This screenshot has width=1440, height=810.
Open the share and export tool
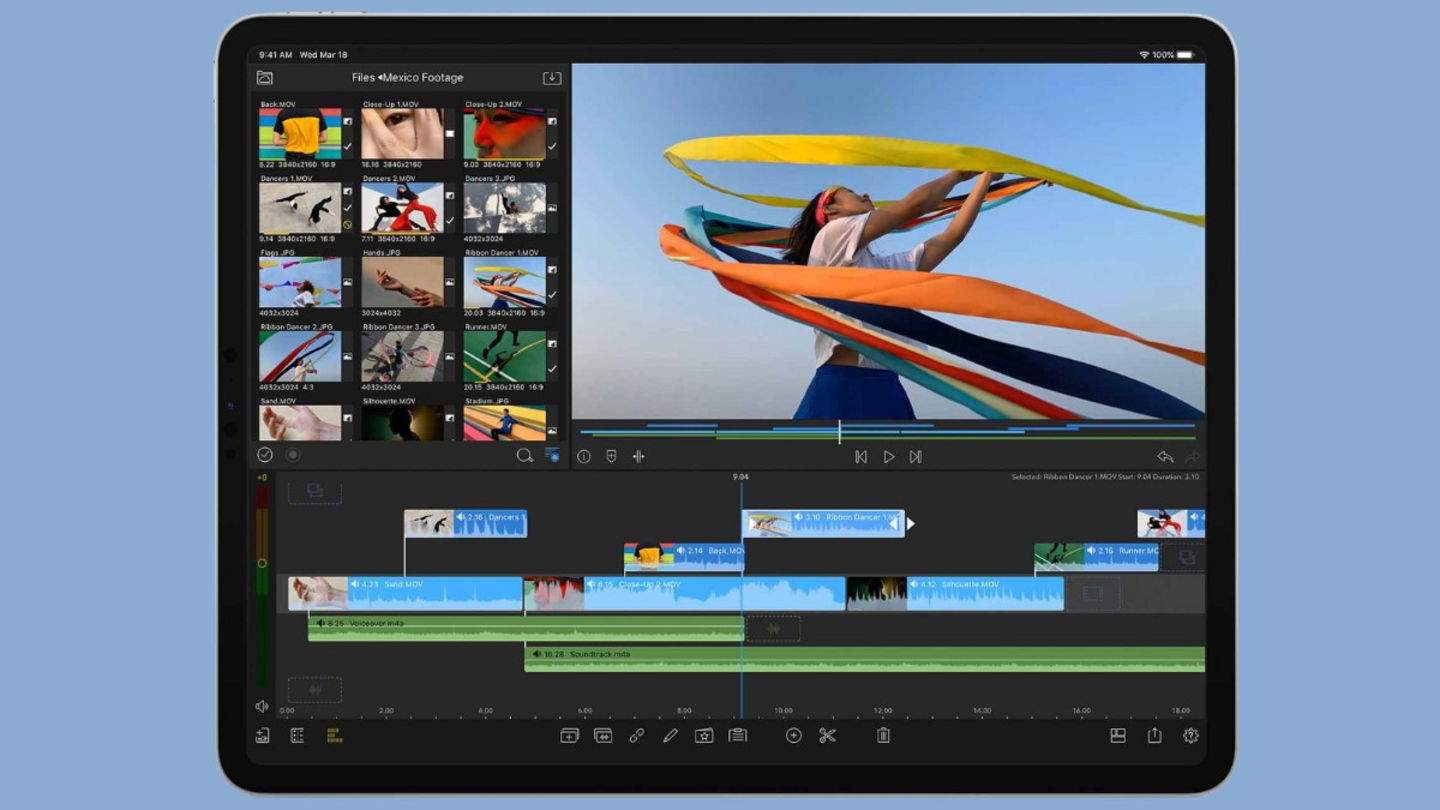point(1154,736)
